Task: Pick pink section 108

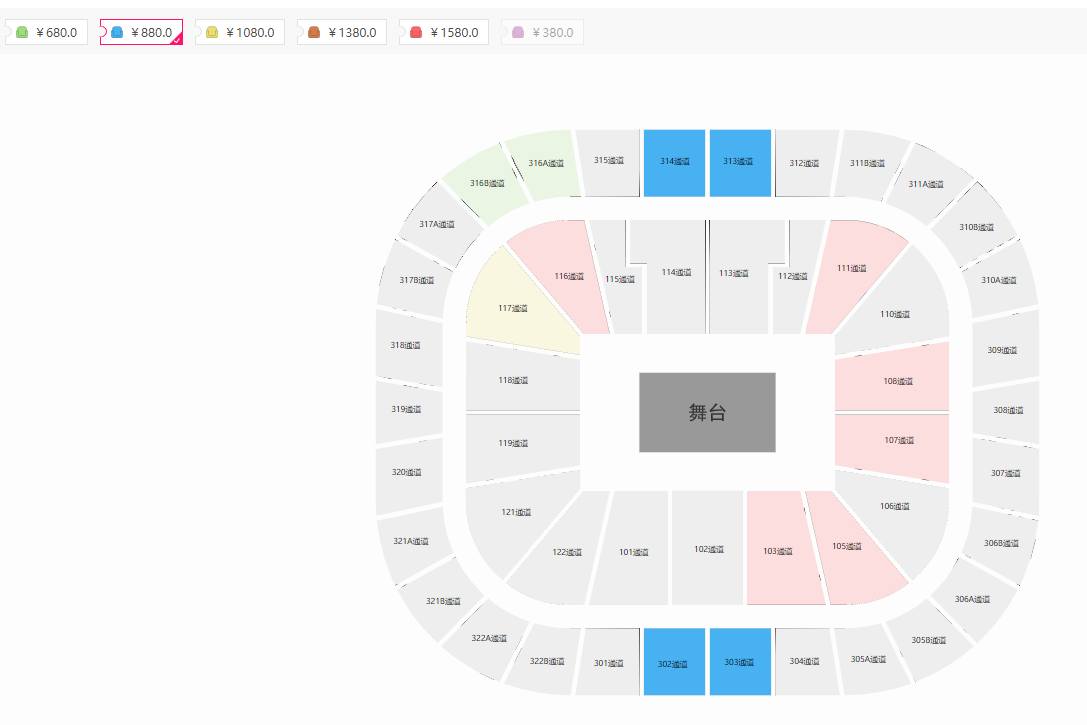Action: coord(894,380)
